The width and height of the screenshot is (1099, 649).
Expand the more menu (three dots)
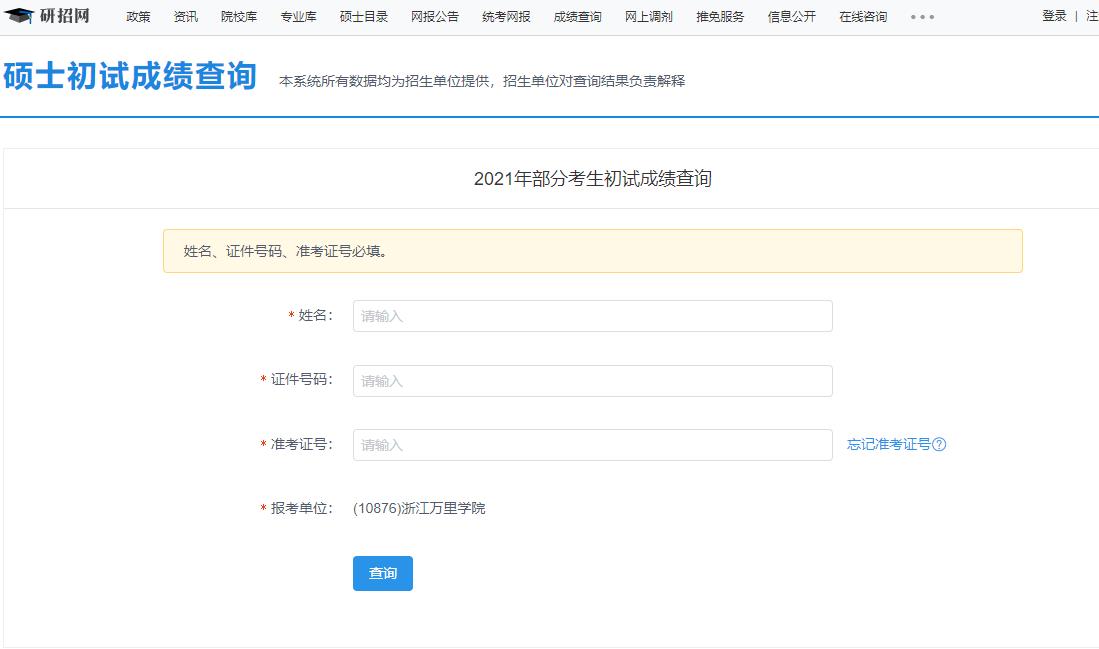922,17
